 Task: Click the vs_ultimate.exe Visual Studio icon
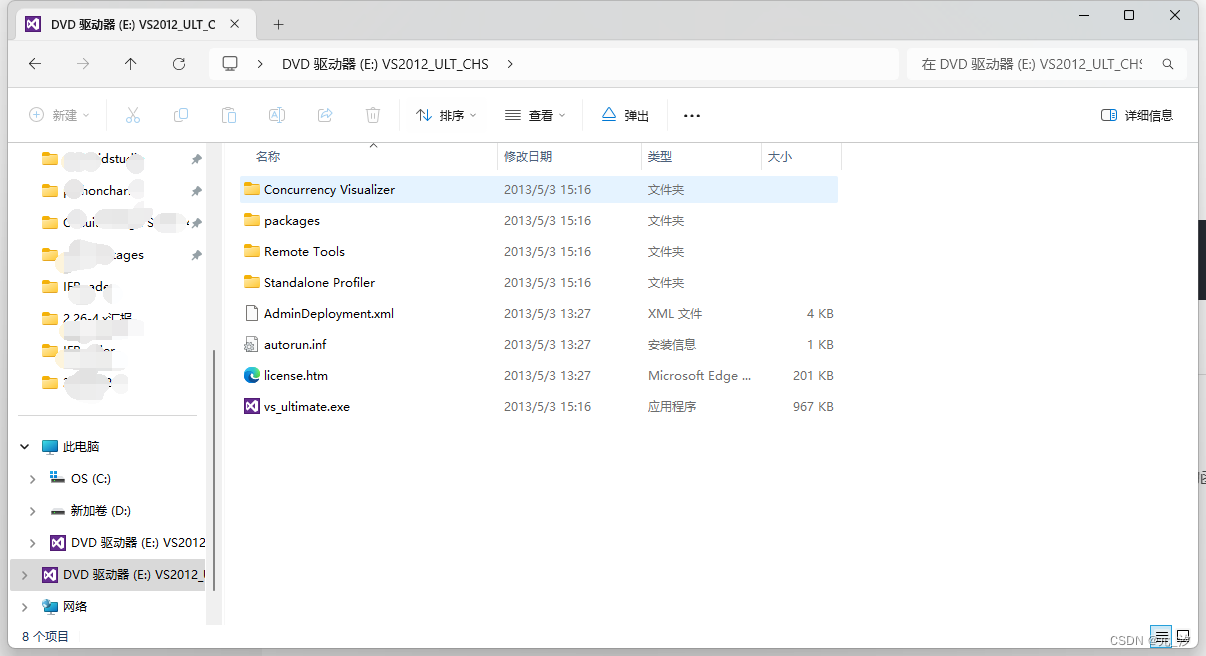252,406
